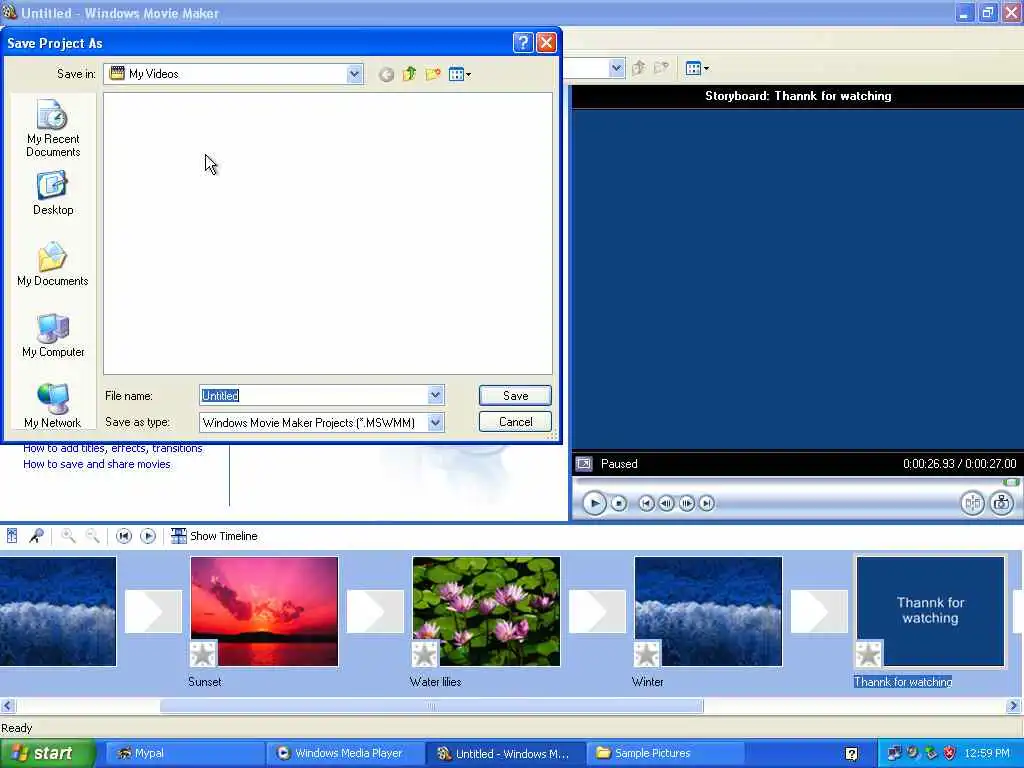
Task: Click the dialog Help question mark button
Action: (522, 42)
